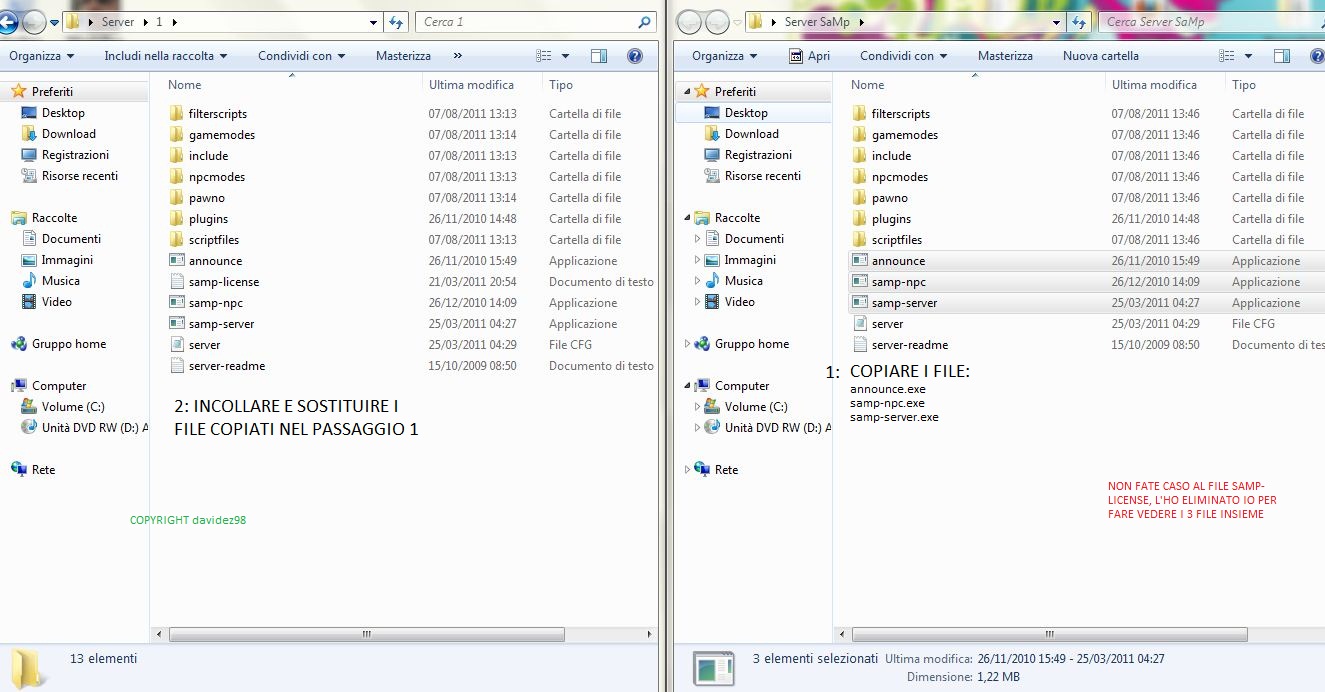Viewport: 1325px width, 692px height.
Task: Go back in left Explorer window
Action: [x=8, y=22]
